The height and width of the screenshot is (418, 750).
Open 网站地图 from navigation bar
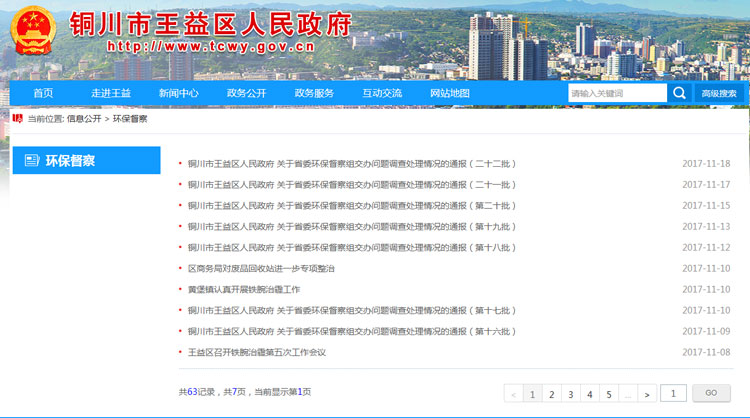(x=450, y=93)
